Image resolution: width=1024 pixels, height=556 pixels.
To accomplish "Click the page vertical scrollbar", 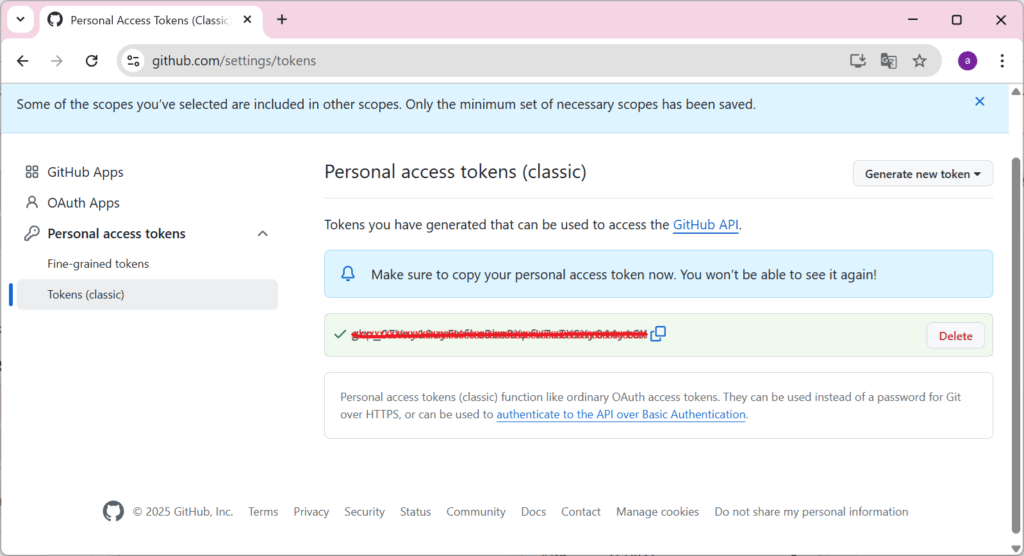I will [1016, 346].
